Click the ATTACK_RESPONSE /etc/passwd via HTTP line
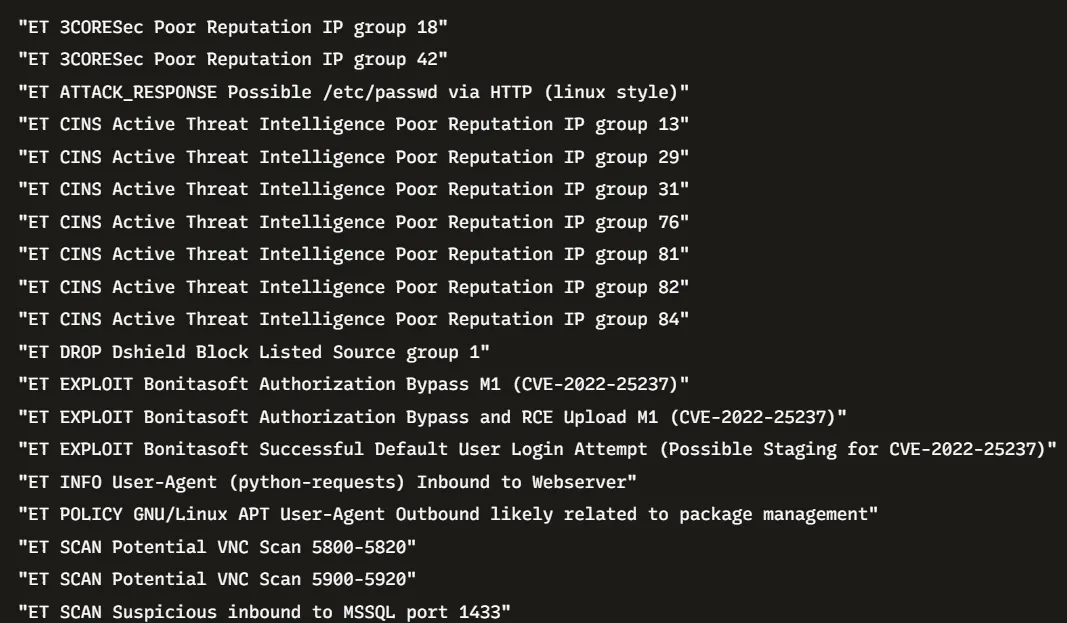Screen dimensions: 1067x623 point(359,92)
